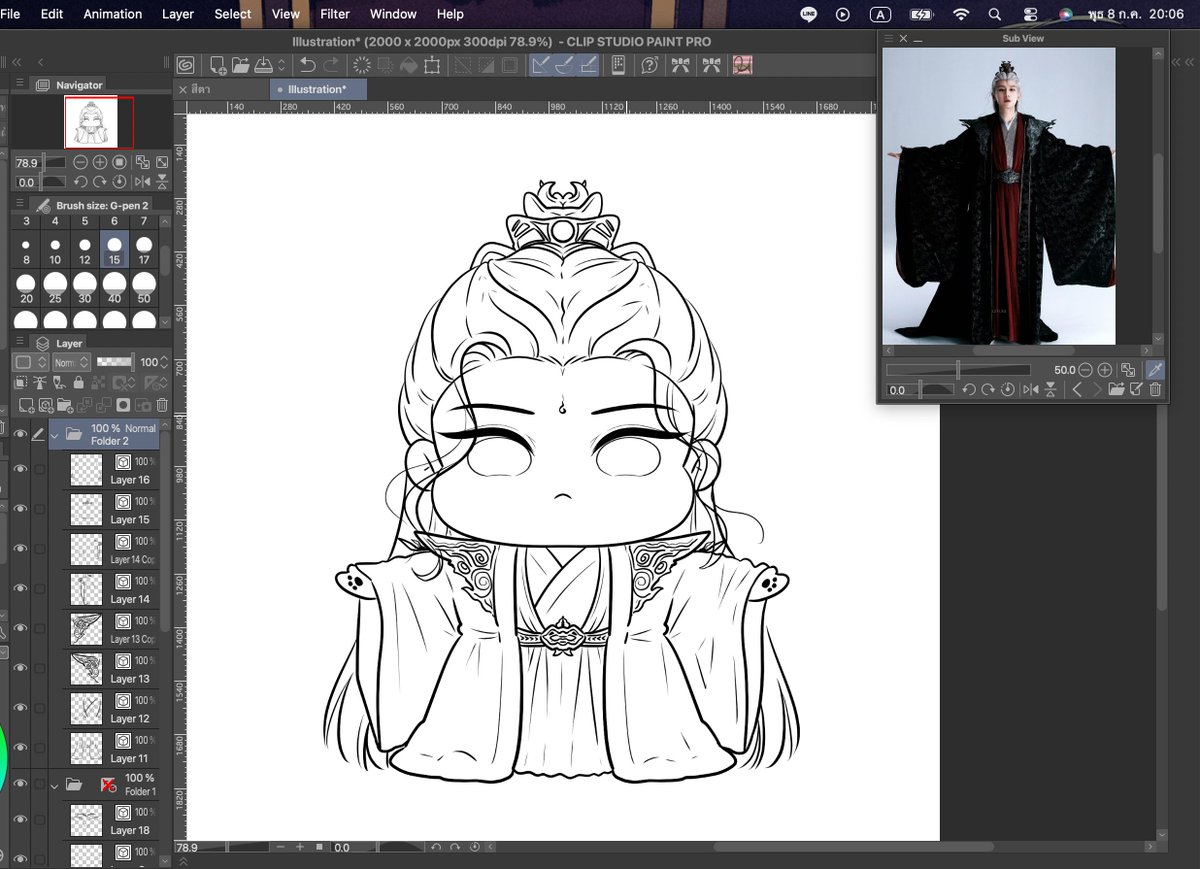Zoom out in the Navigator panel
This screenshot has width=1200, height=869.
pyautogui.click(x=80, y=162)
